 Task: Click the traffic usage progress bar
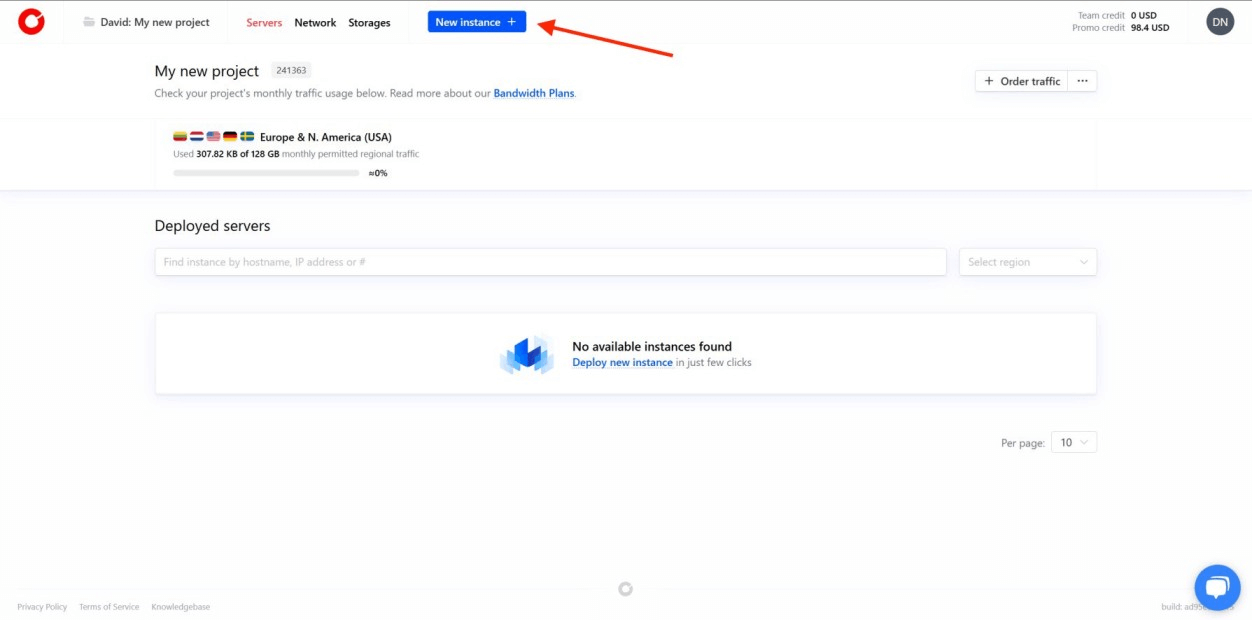click(266, 173)
